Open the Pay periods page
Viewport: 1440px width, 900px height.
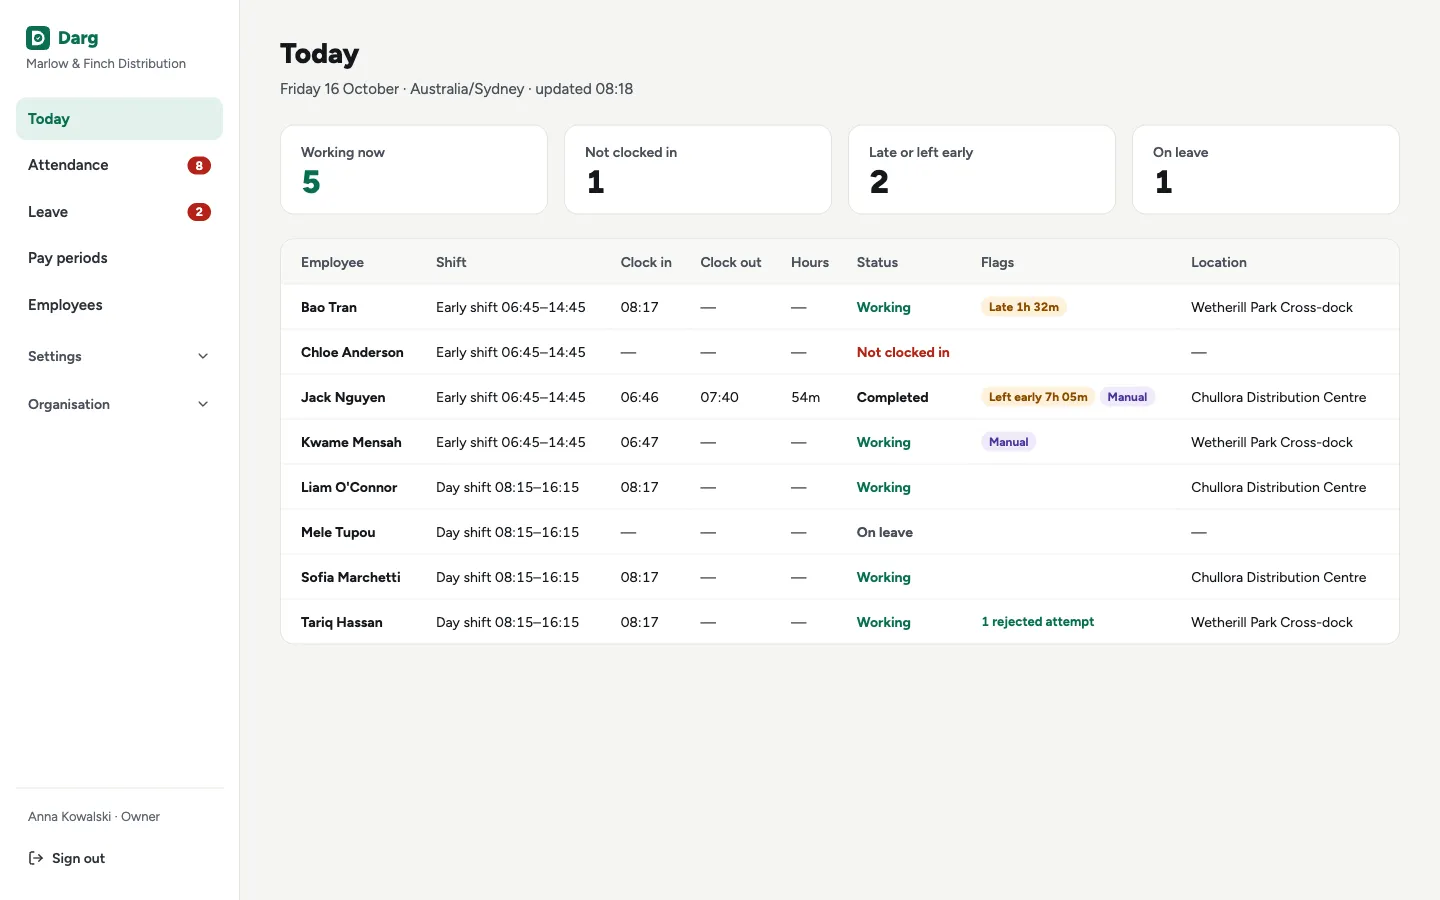point(119,258)
